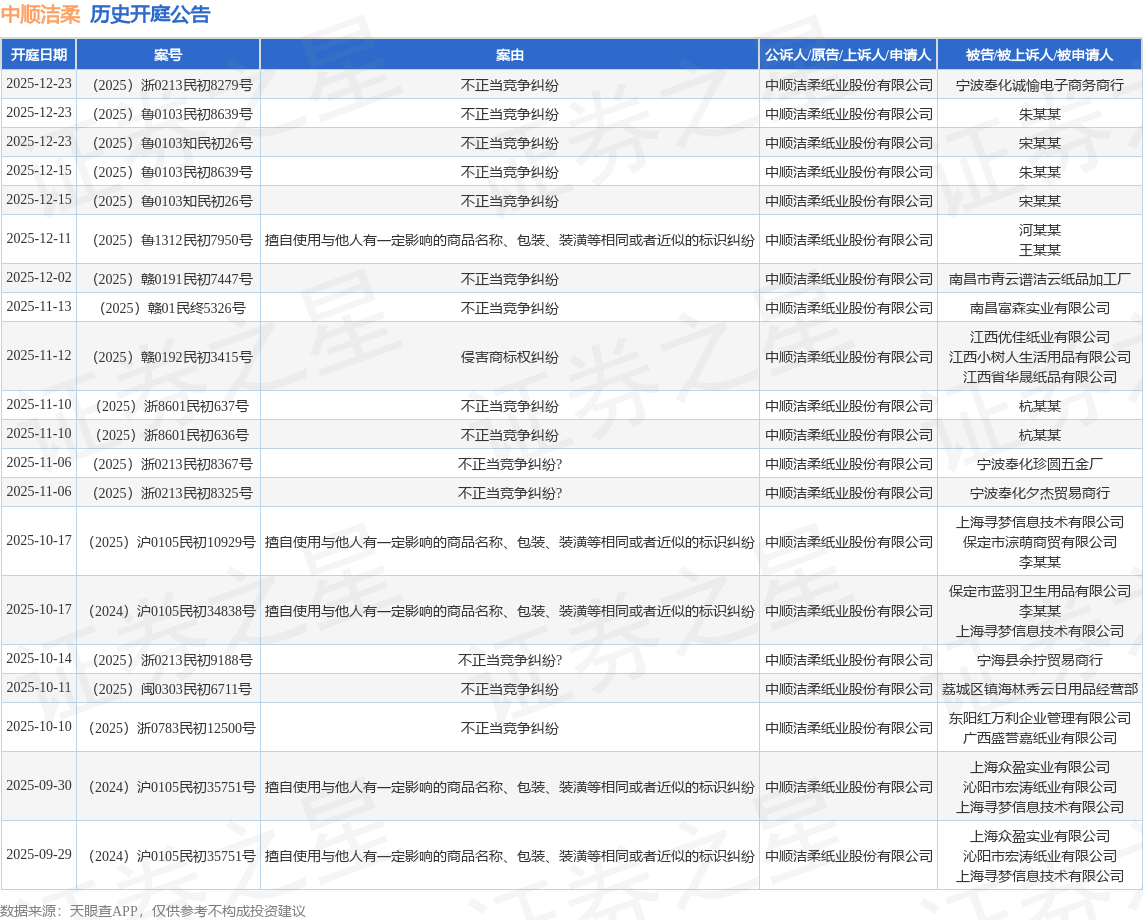Click the hearing date 2025-10-14
Image resolution: width=1143 pixels, height=920 pixels.
tap(39, 659)
